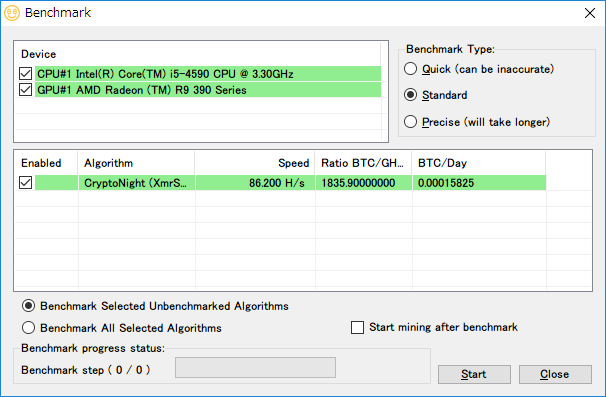
Task: Select Precise benchmark type
Action: click(410, 122)
